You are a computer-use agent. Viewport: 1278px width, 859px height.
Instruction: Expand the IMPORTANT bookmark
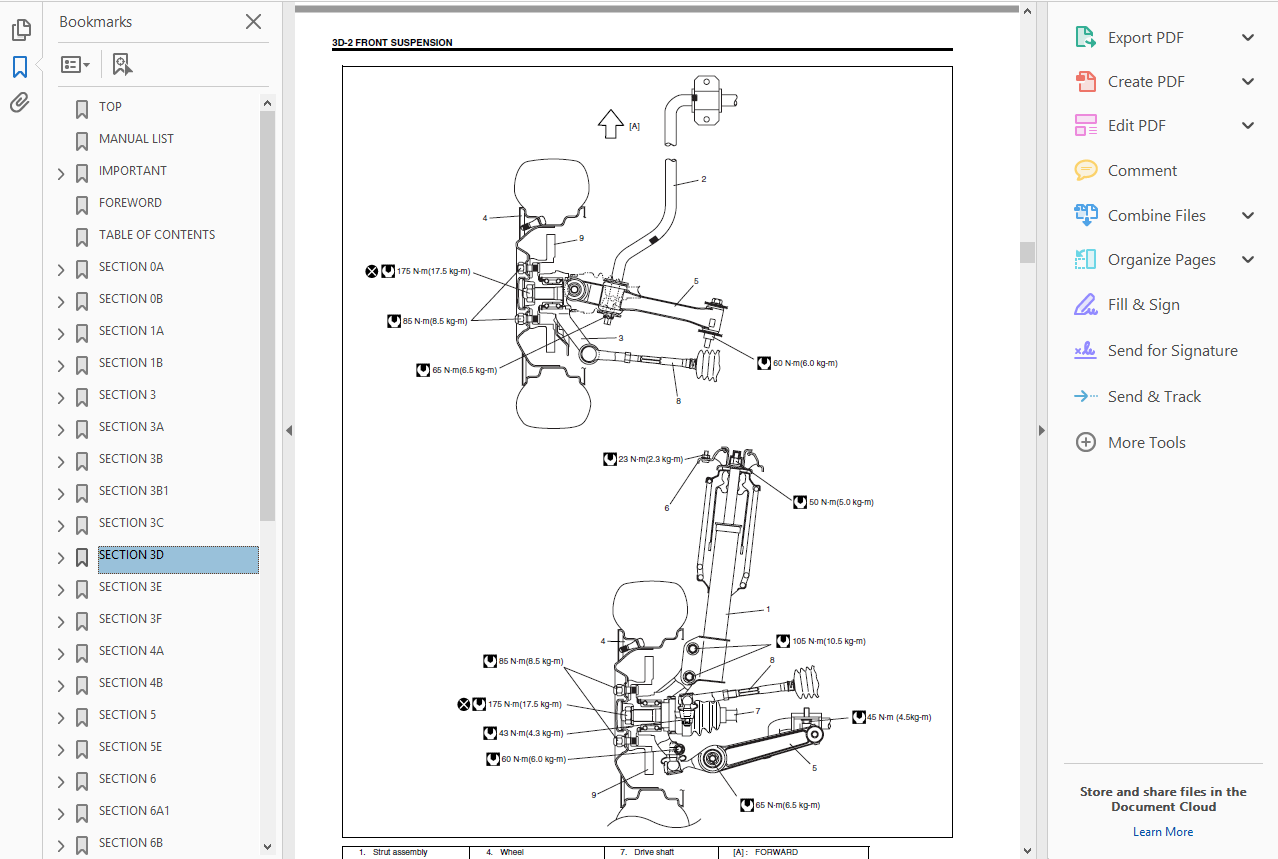point(61,174)
